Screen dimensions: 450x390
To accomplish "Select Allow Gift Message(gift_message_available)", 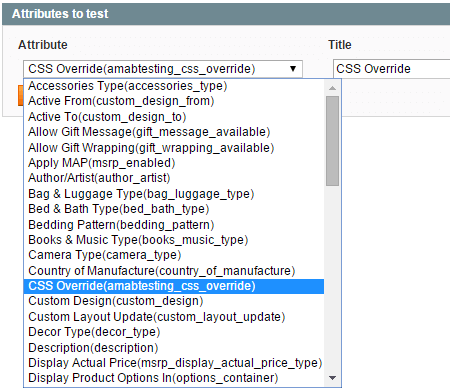I will tap(174, 132).
